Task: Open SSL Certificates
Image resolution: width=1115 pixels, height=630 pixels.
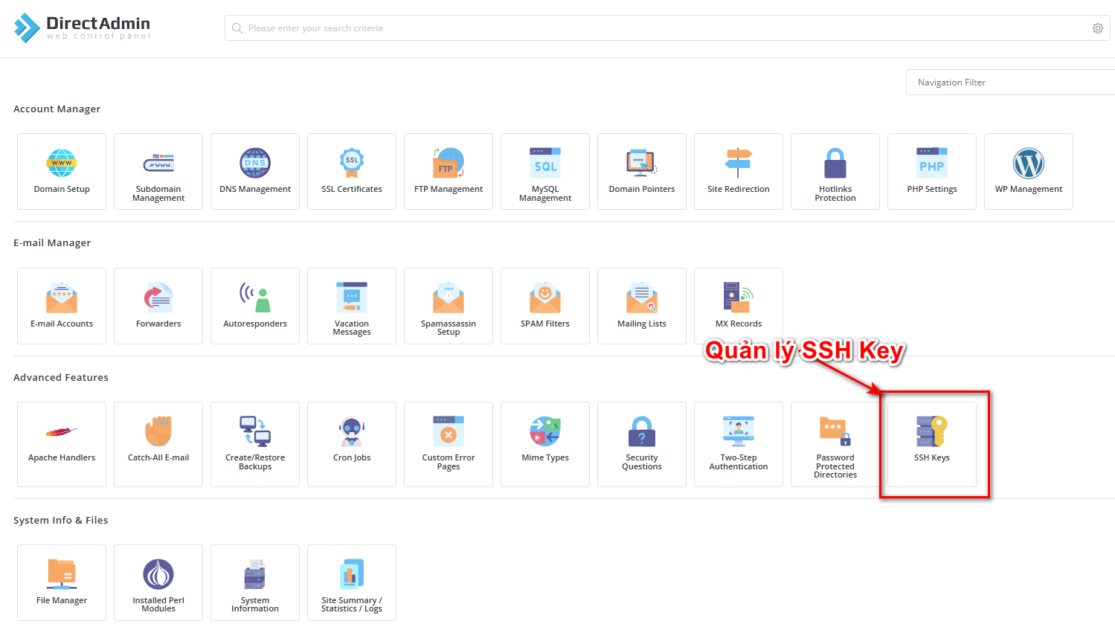Action: [x=352, y=171]
